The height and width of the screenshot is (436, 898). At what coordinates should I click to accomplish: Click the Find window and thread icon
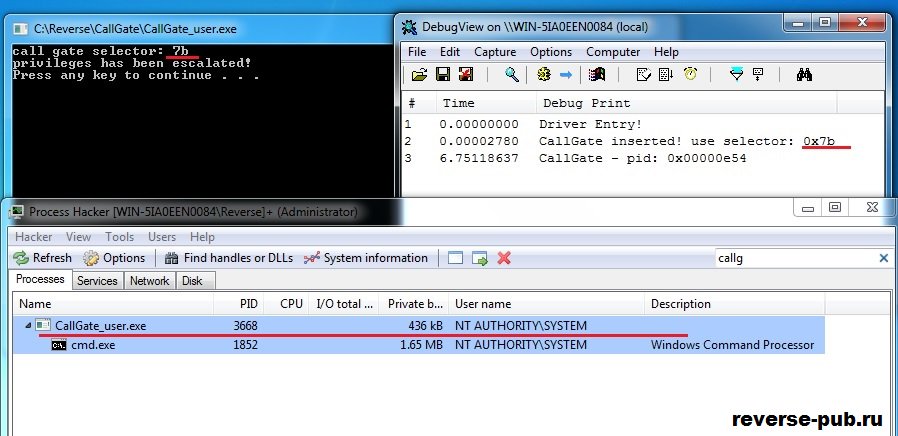(480, 258)
